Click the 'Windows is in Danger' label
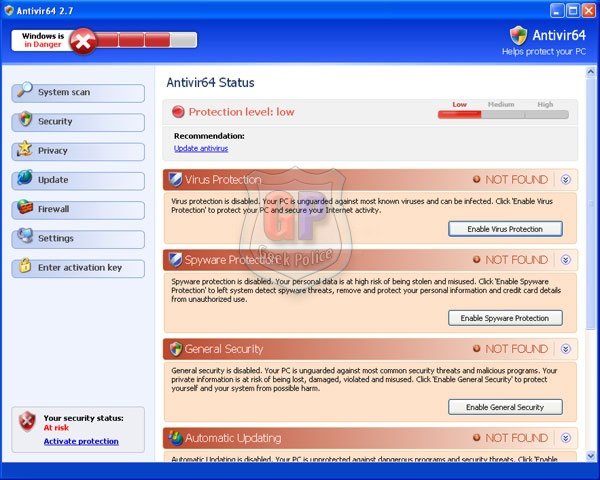600x480 pixels. point(43,40)
